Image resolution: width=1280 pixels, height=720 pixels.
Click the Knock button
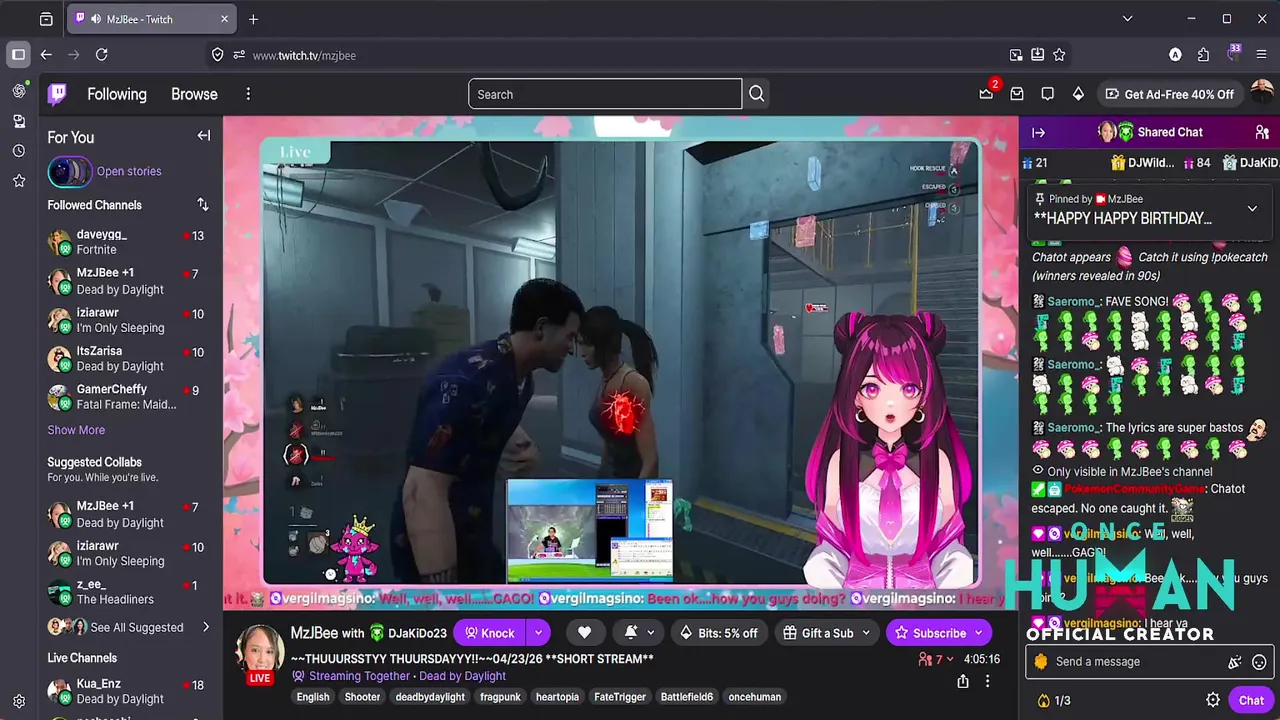tap(490, 632)
